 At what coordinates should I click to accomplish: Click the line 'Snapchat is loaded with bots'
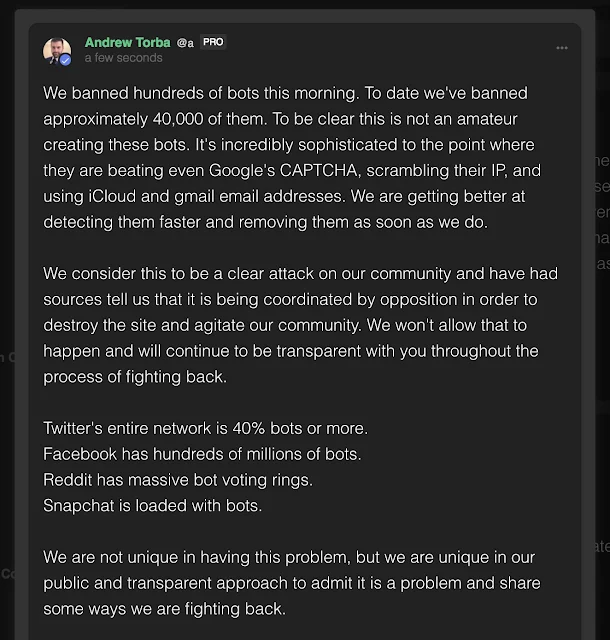click(x=152, y=505)
